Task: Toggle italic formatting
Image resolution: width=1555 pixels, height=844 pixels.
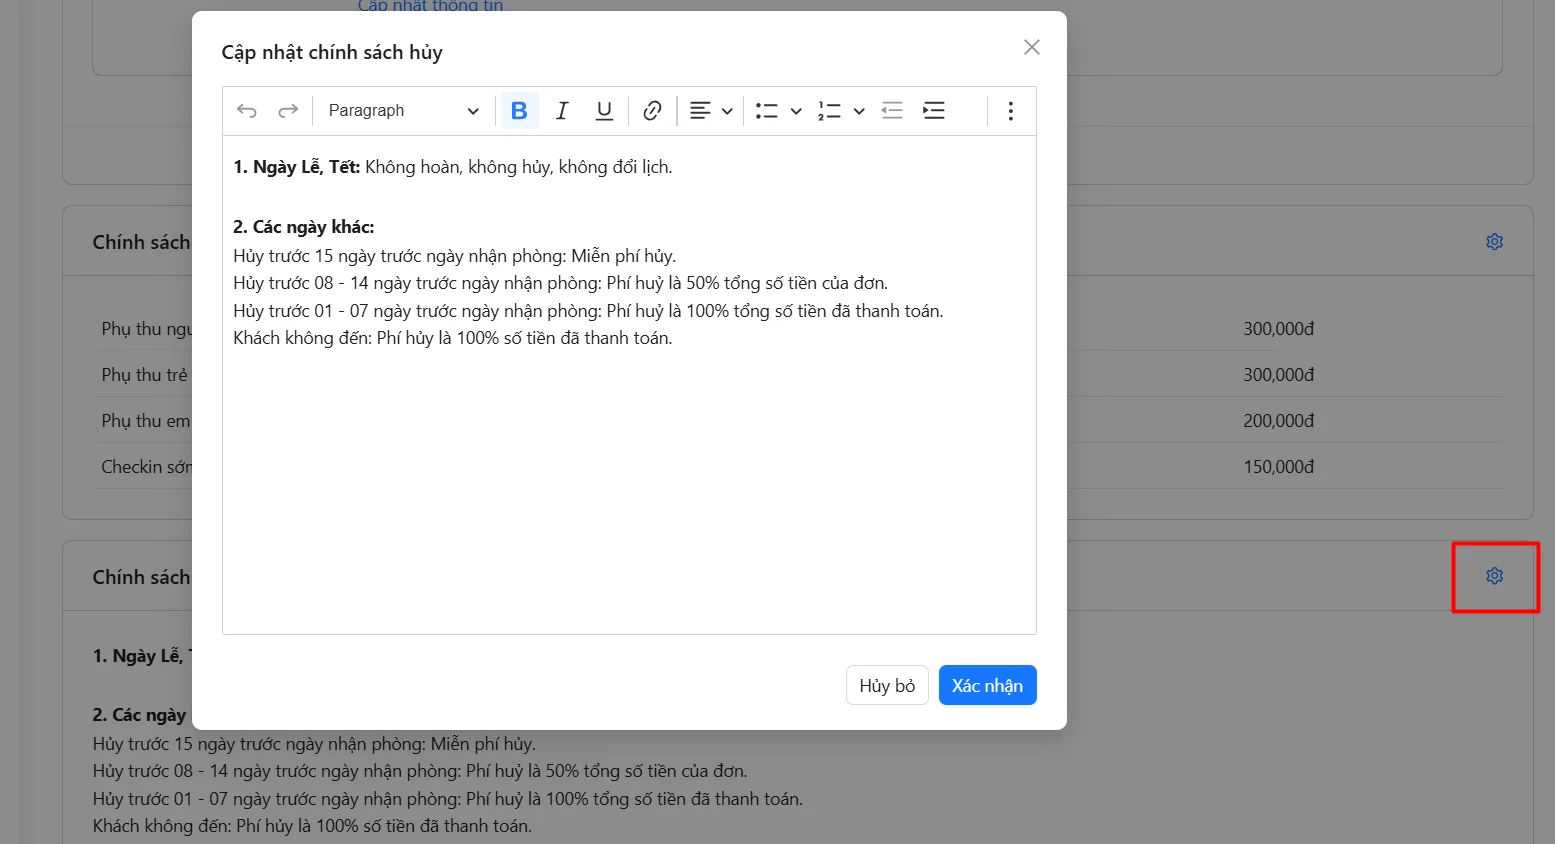Action: point(562,111)
